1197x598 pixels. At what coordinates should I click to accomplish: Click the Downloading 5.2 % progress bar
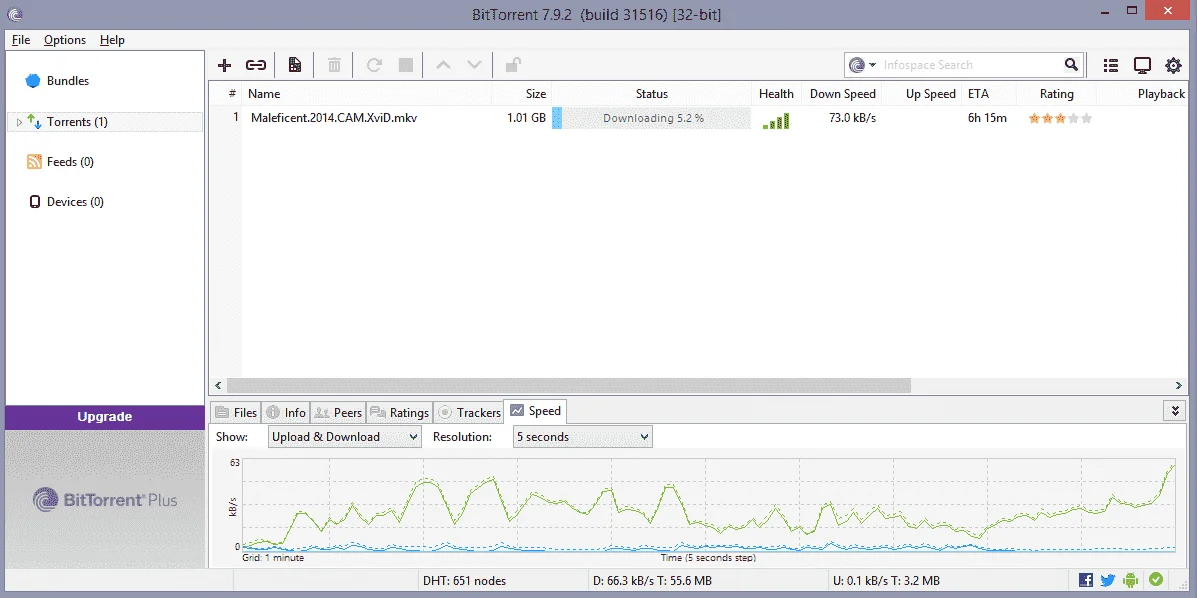[x=651, y=118]
